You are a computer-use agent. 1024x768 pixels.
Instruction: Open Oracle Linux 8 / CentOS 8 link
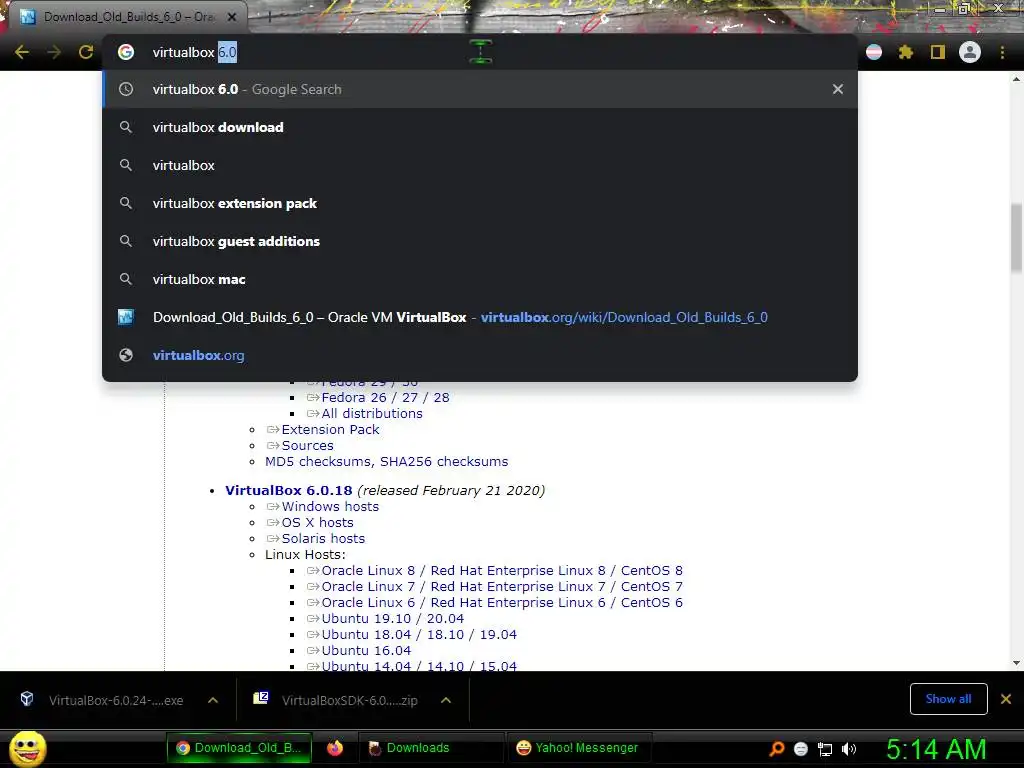502,570
